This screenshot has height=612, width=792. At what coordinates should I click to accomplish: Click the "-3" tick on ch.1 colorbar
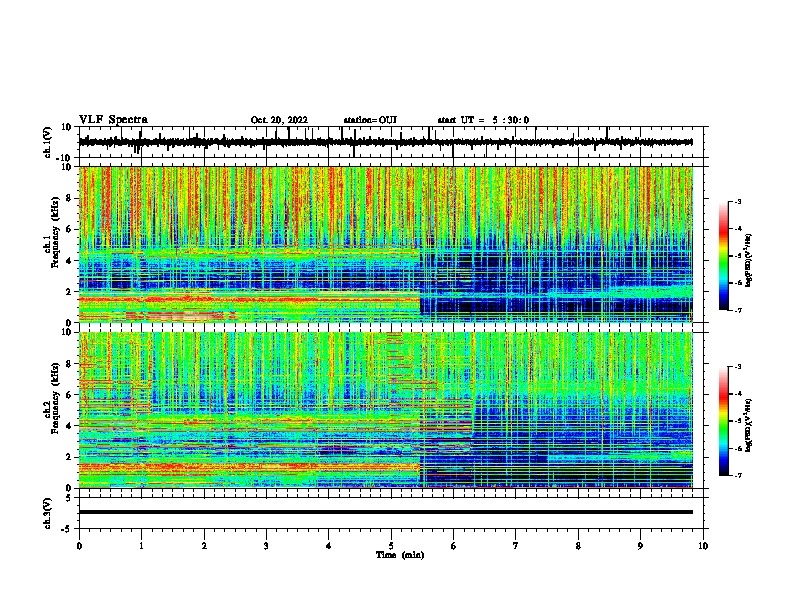click(x=737, y=202)
